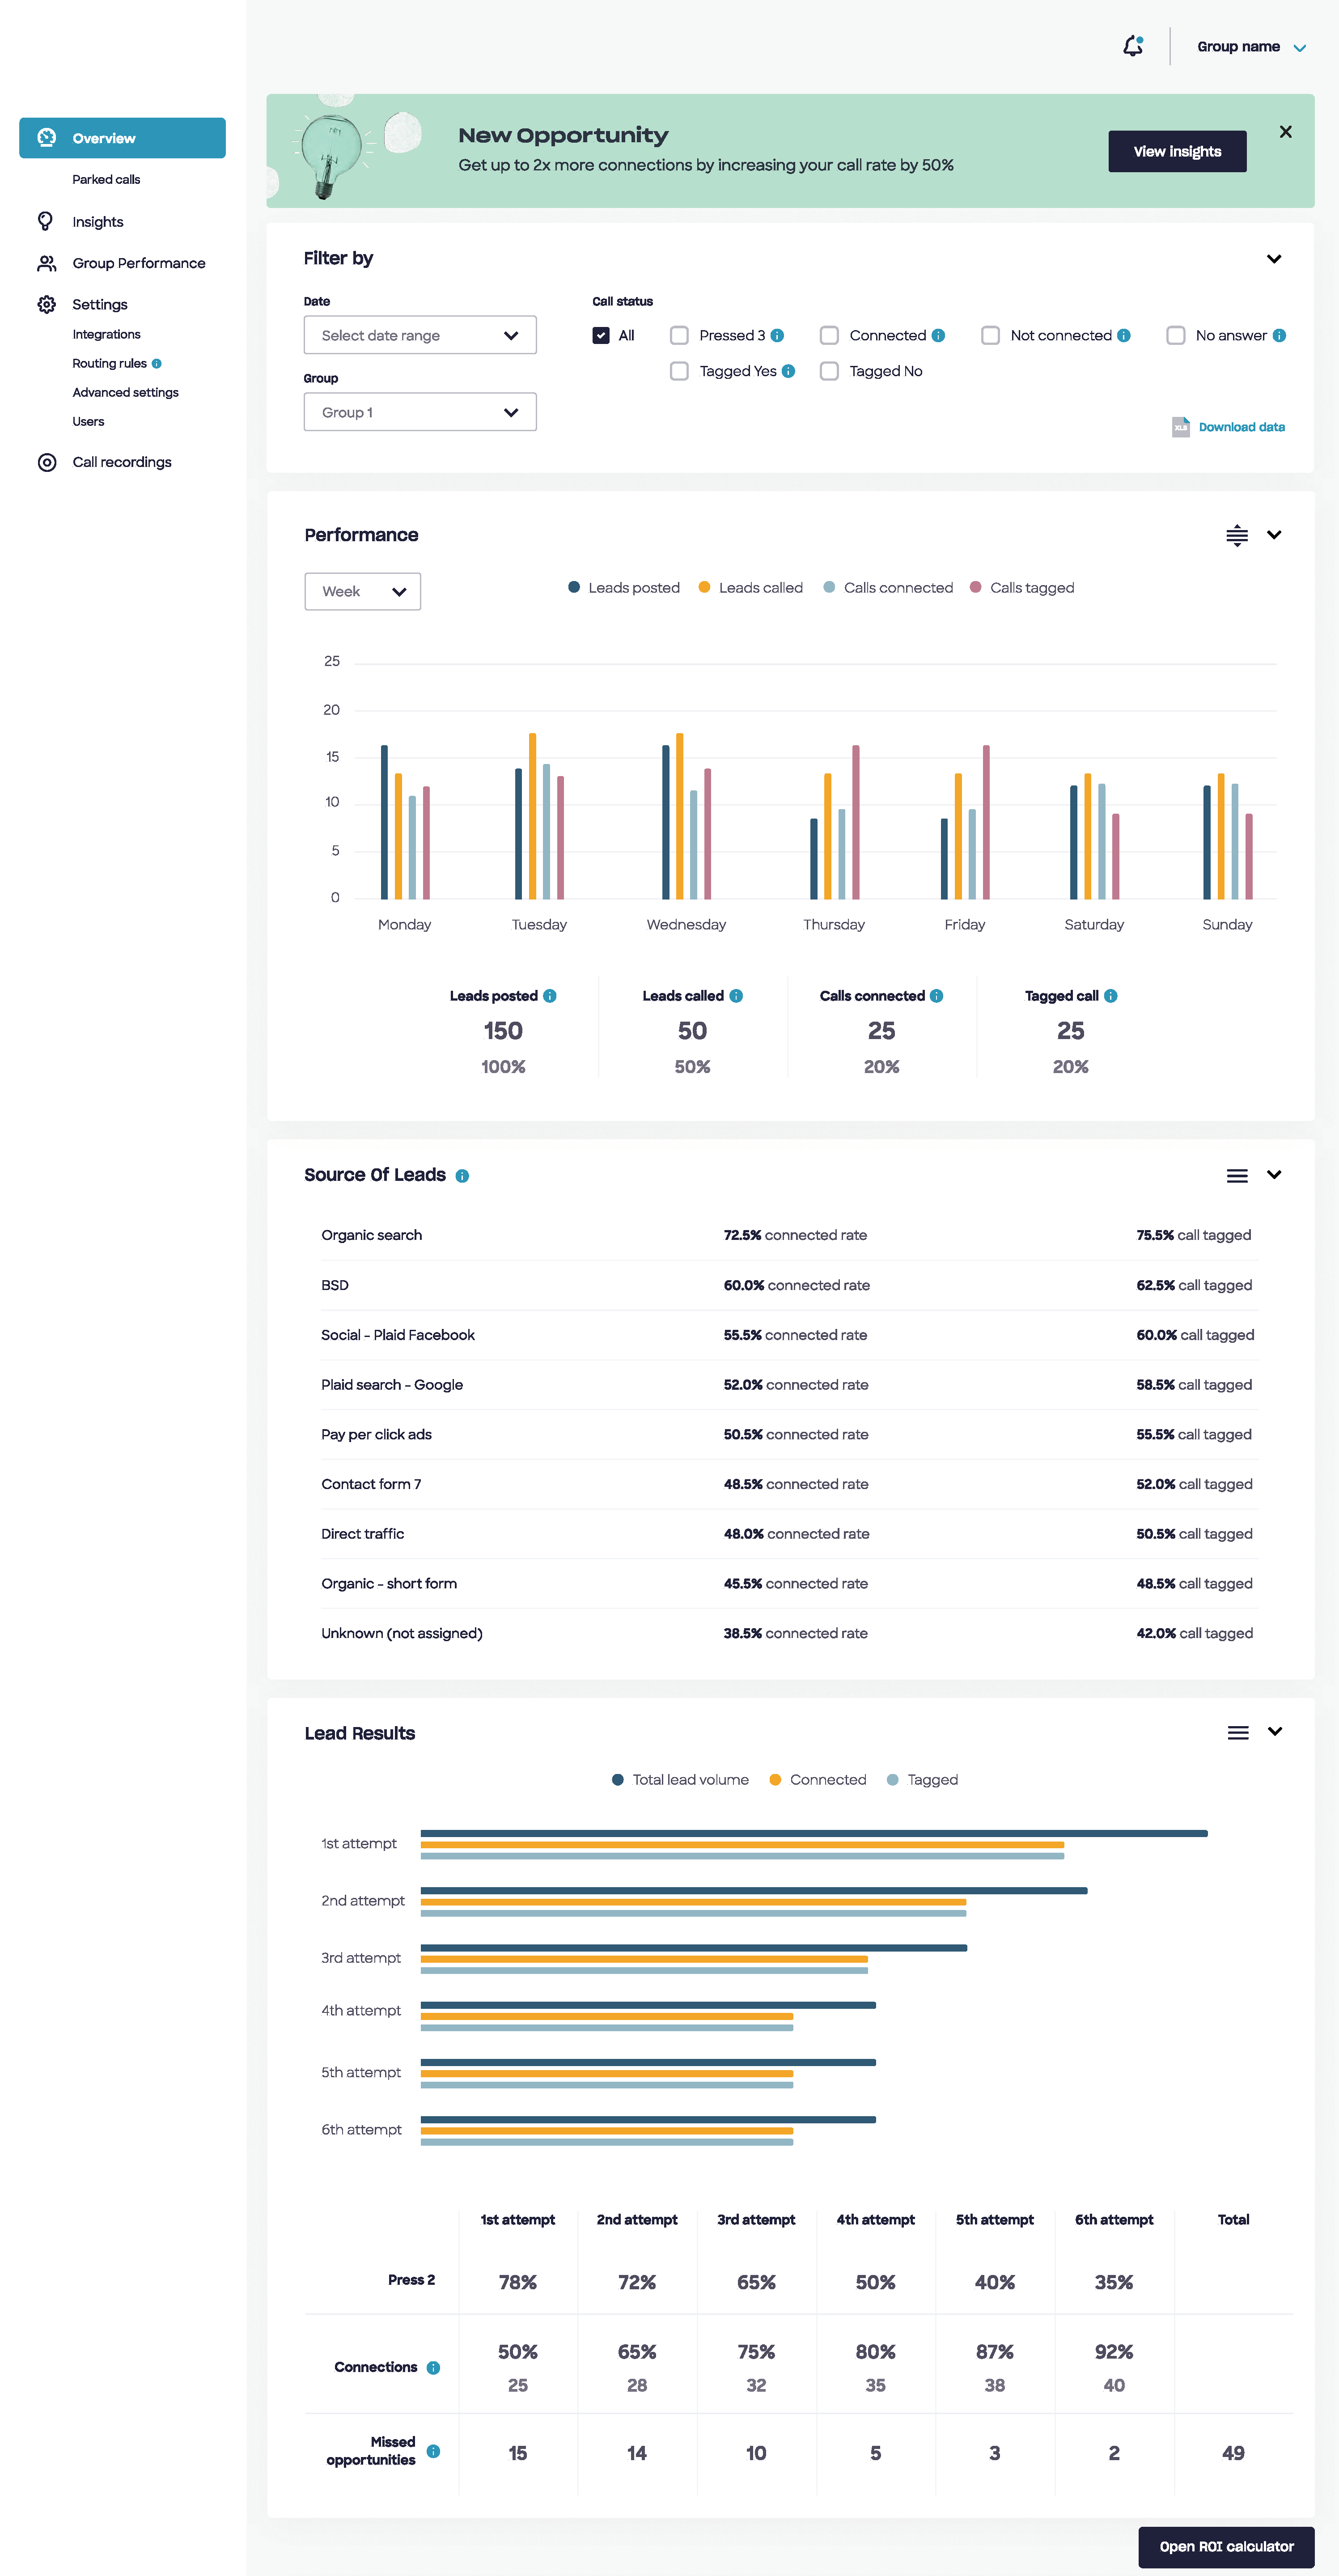The width and height of the screenshot is (1339, 2576).
Task: Check the Tagged Yes filter
Action: (x=679, y=371)
